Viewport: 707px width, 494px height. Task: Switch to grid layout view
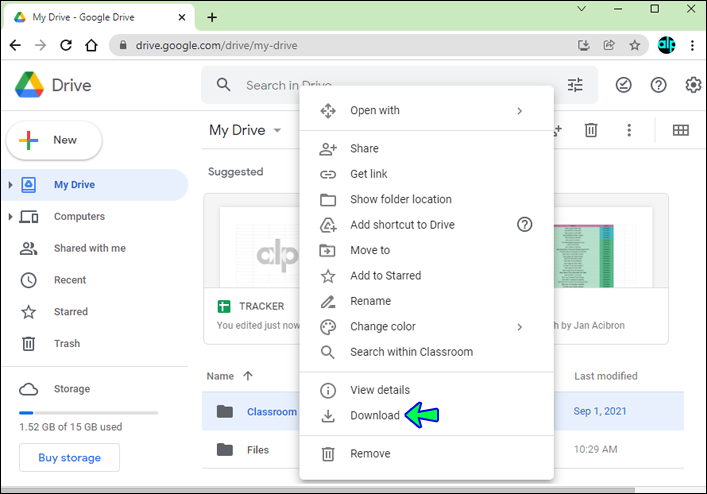[681, 130]
